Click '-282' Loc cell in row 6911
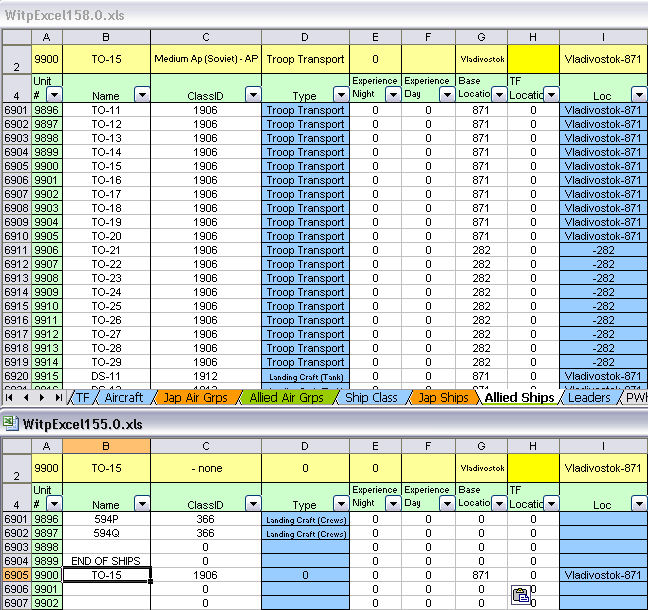 click(603, 250)
